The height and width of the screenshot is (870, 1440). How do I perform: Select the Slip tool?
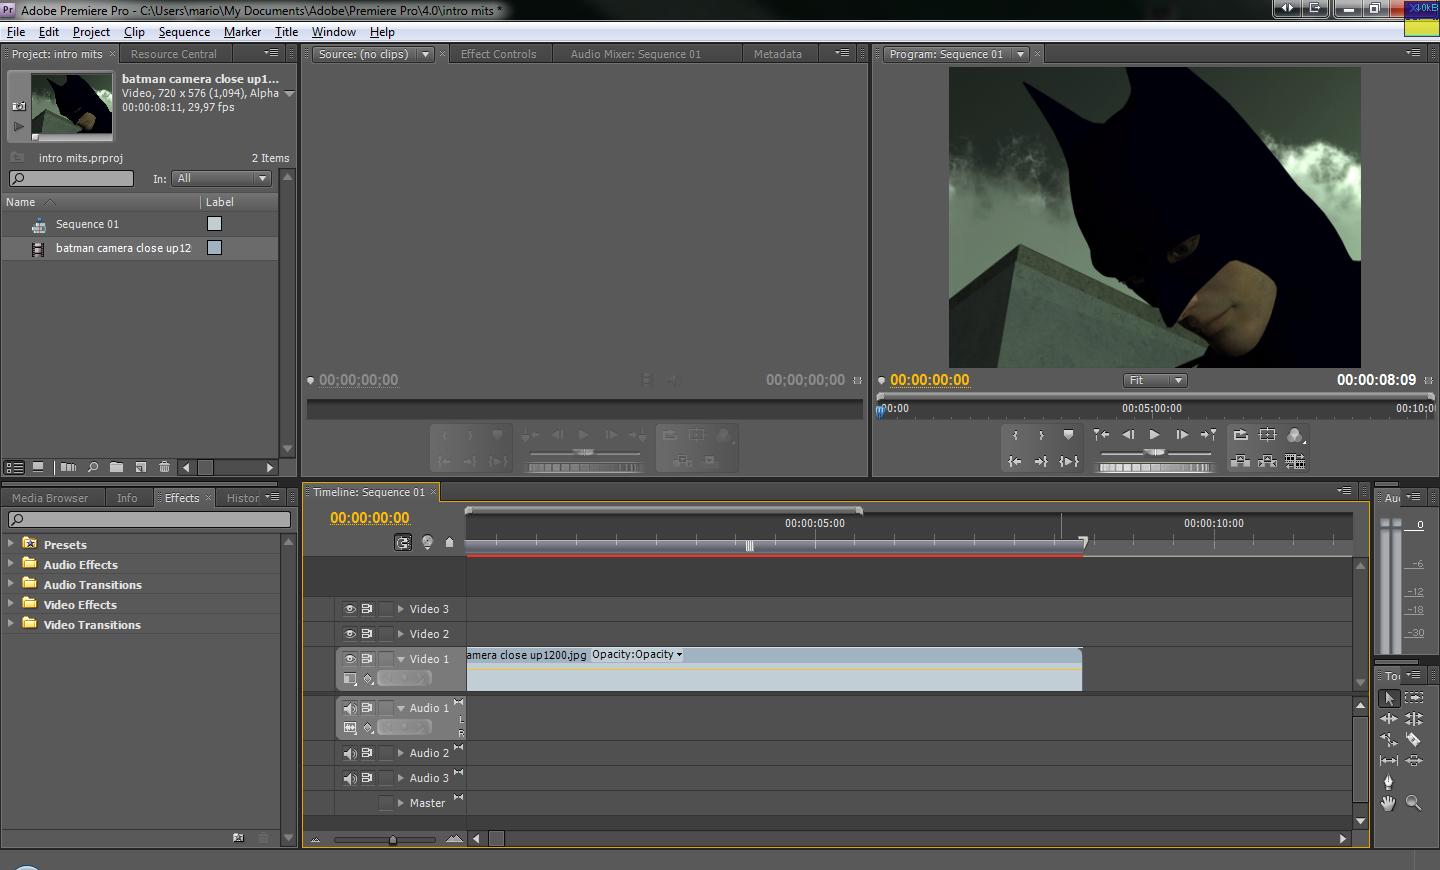(1389, 761)
